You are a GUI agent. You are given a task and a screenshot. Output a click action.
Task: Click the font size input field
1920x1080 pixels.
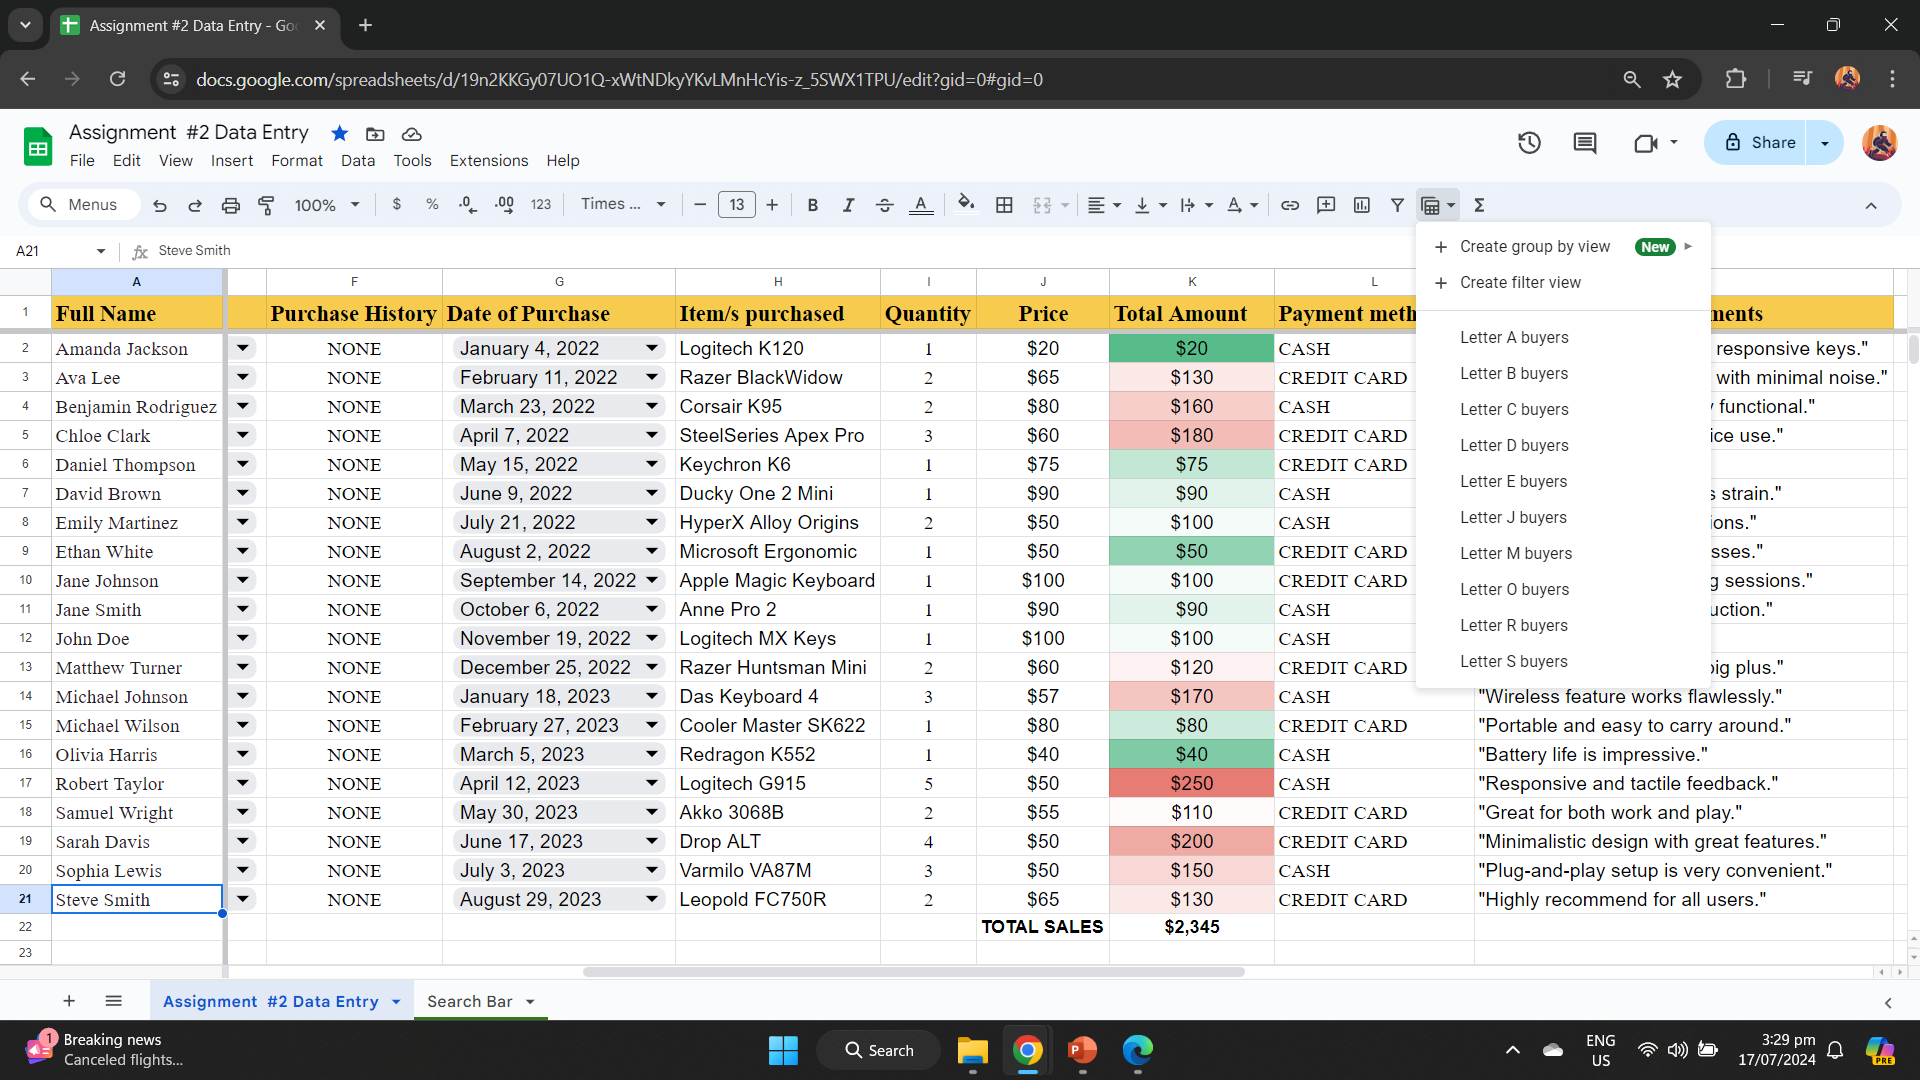736,205
